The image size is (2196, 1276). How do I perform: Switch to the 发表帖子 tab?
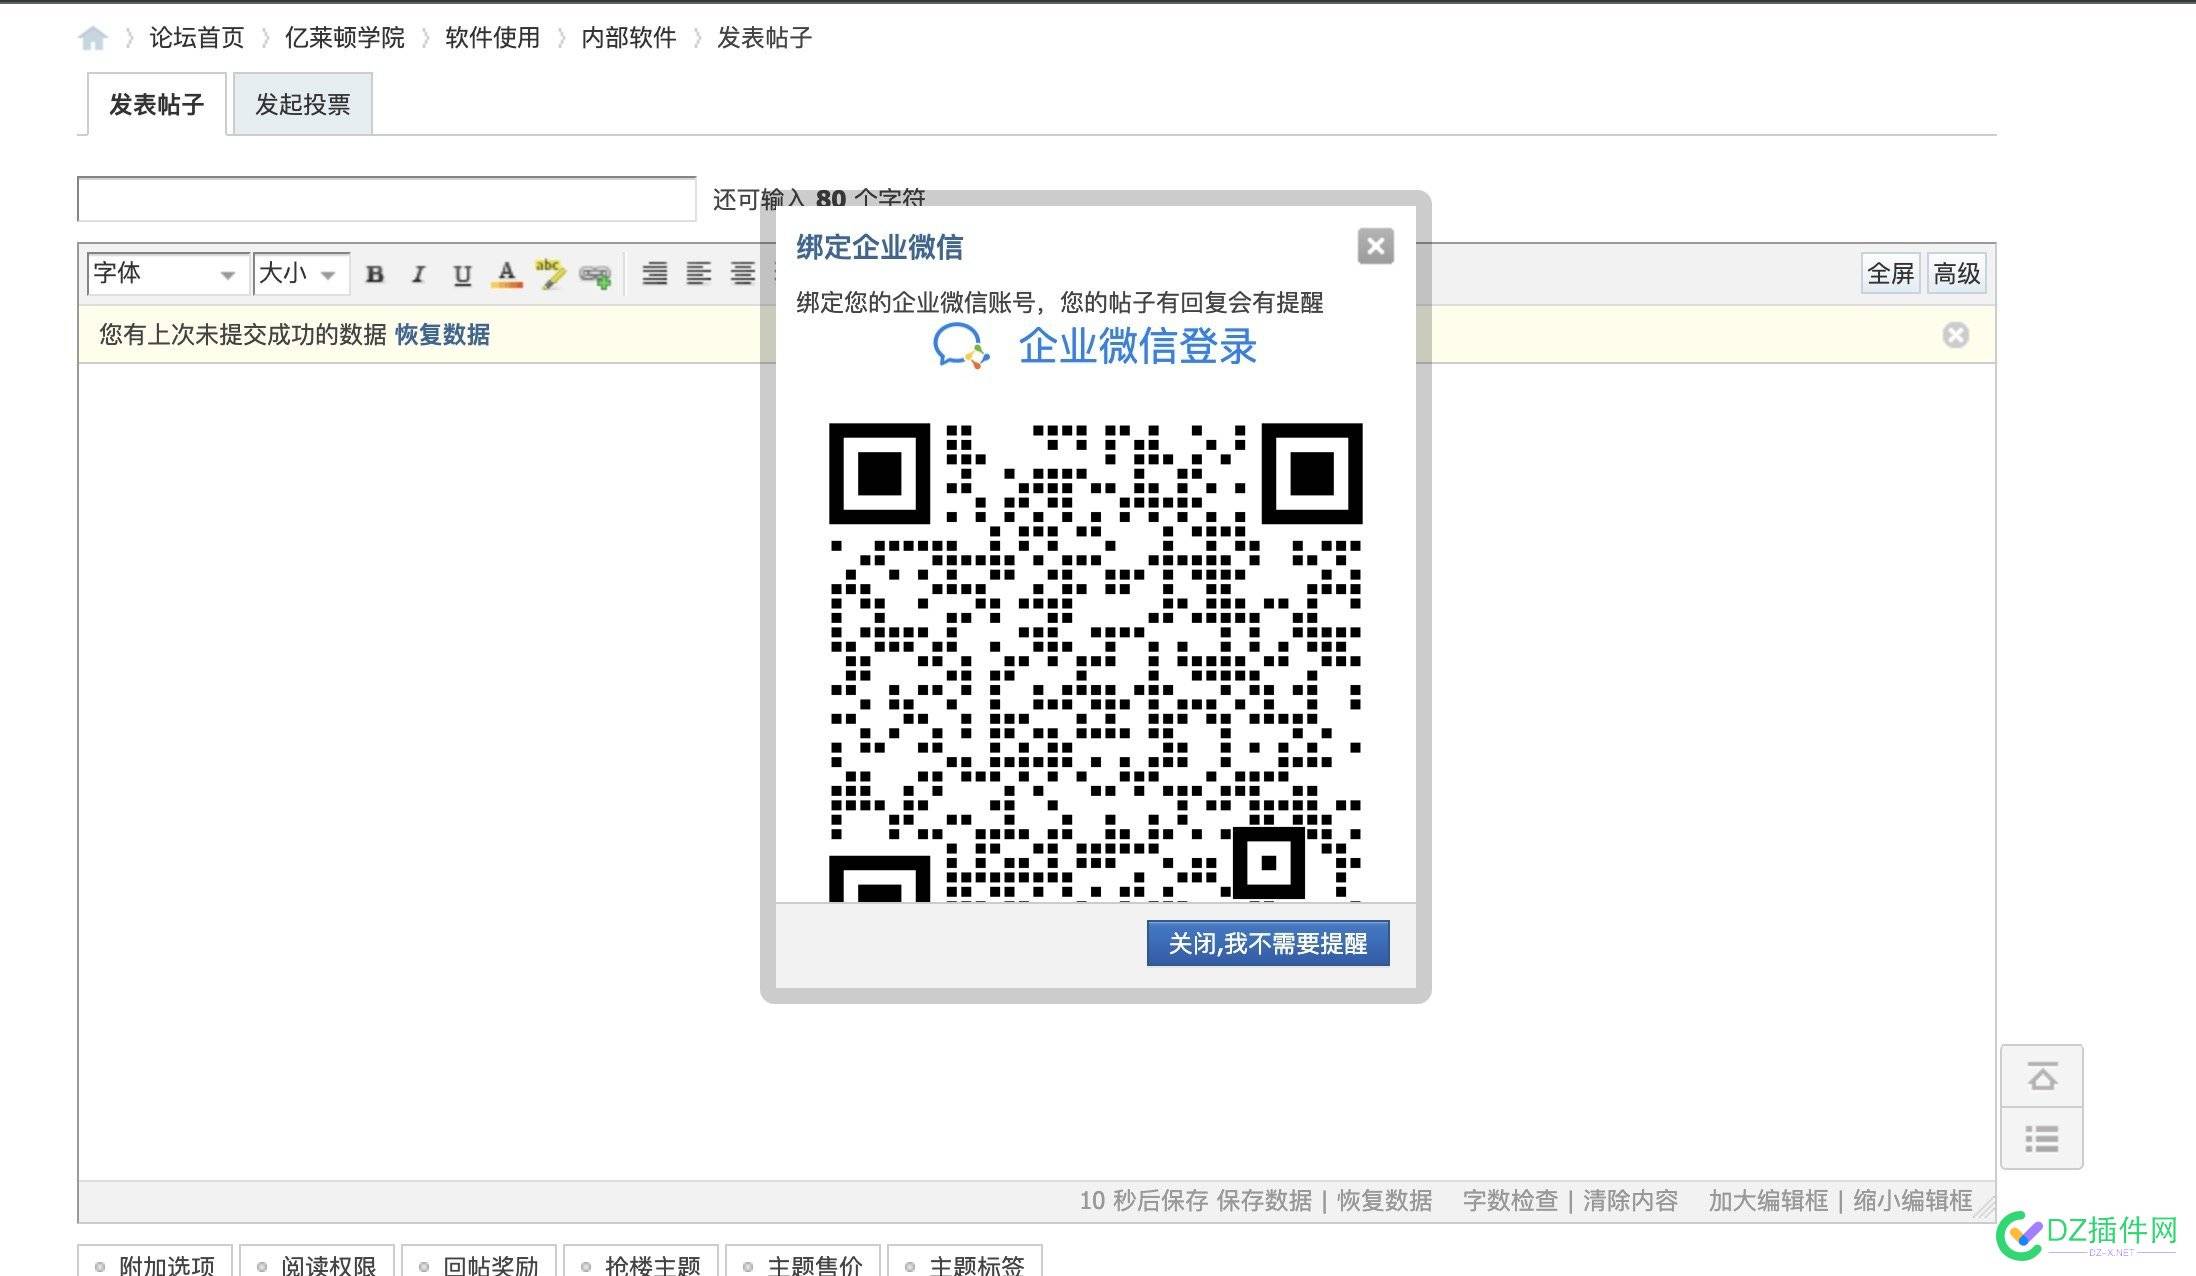point(157,104)
